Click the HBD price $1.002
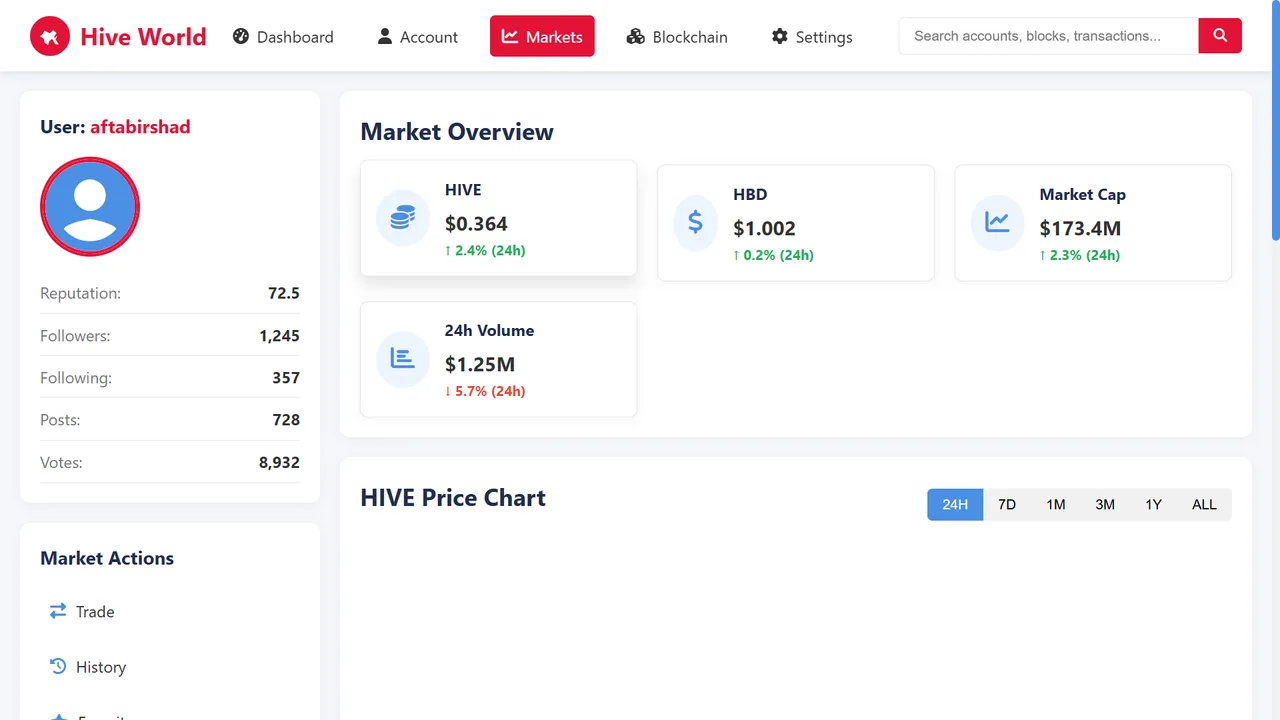The width and height of the screenshot is (1280, 720). click(x=764, y=228)
